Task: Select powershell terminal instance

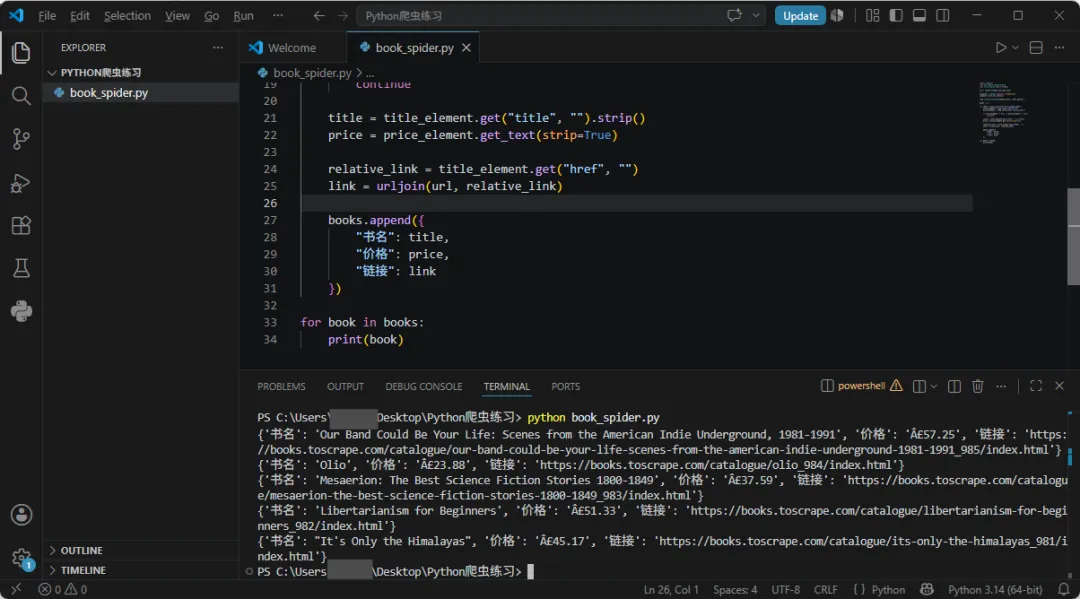Action: (x=861, y=386)
